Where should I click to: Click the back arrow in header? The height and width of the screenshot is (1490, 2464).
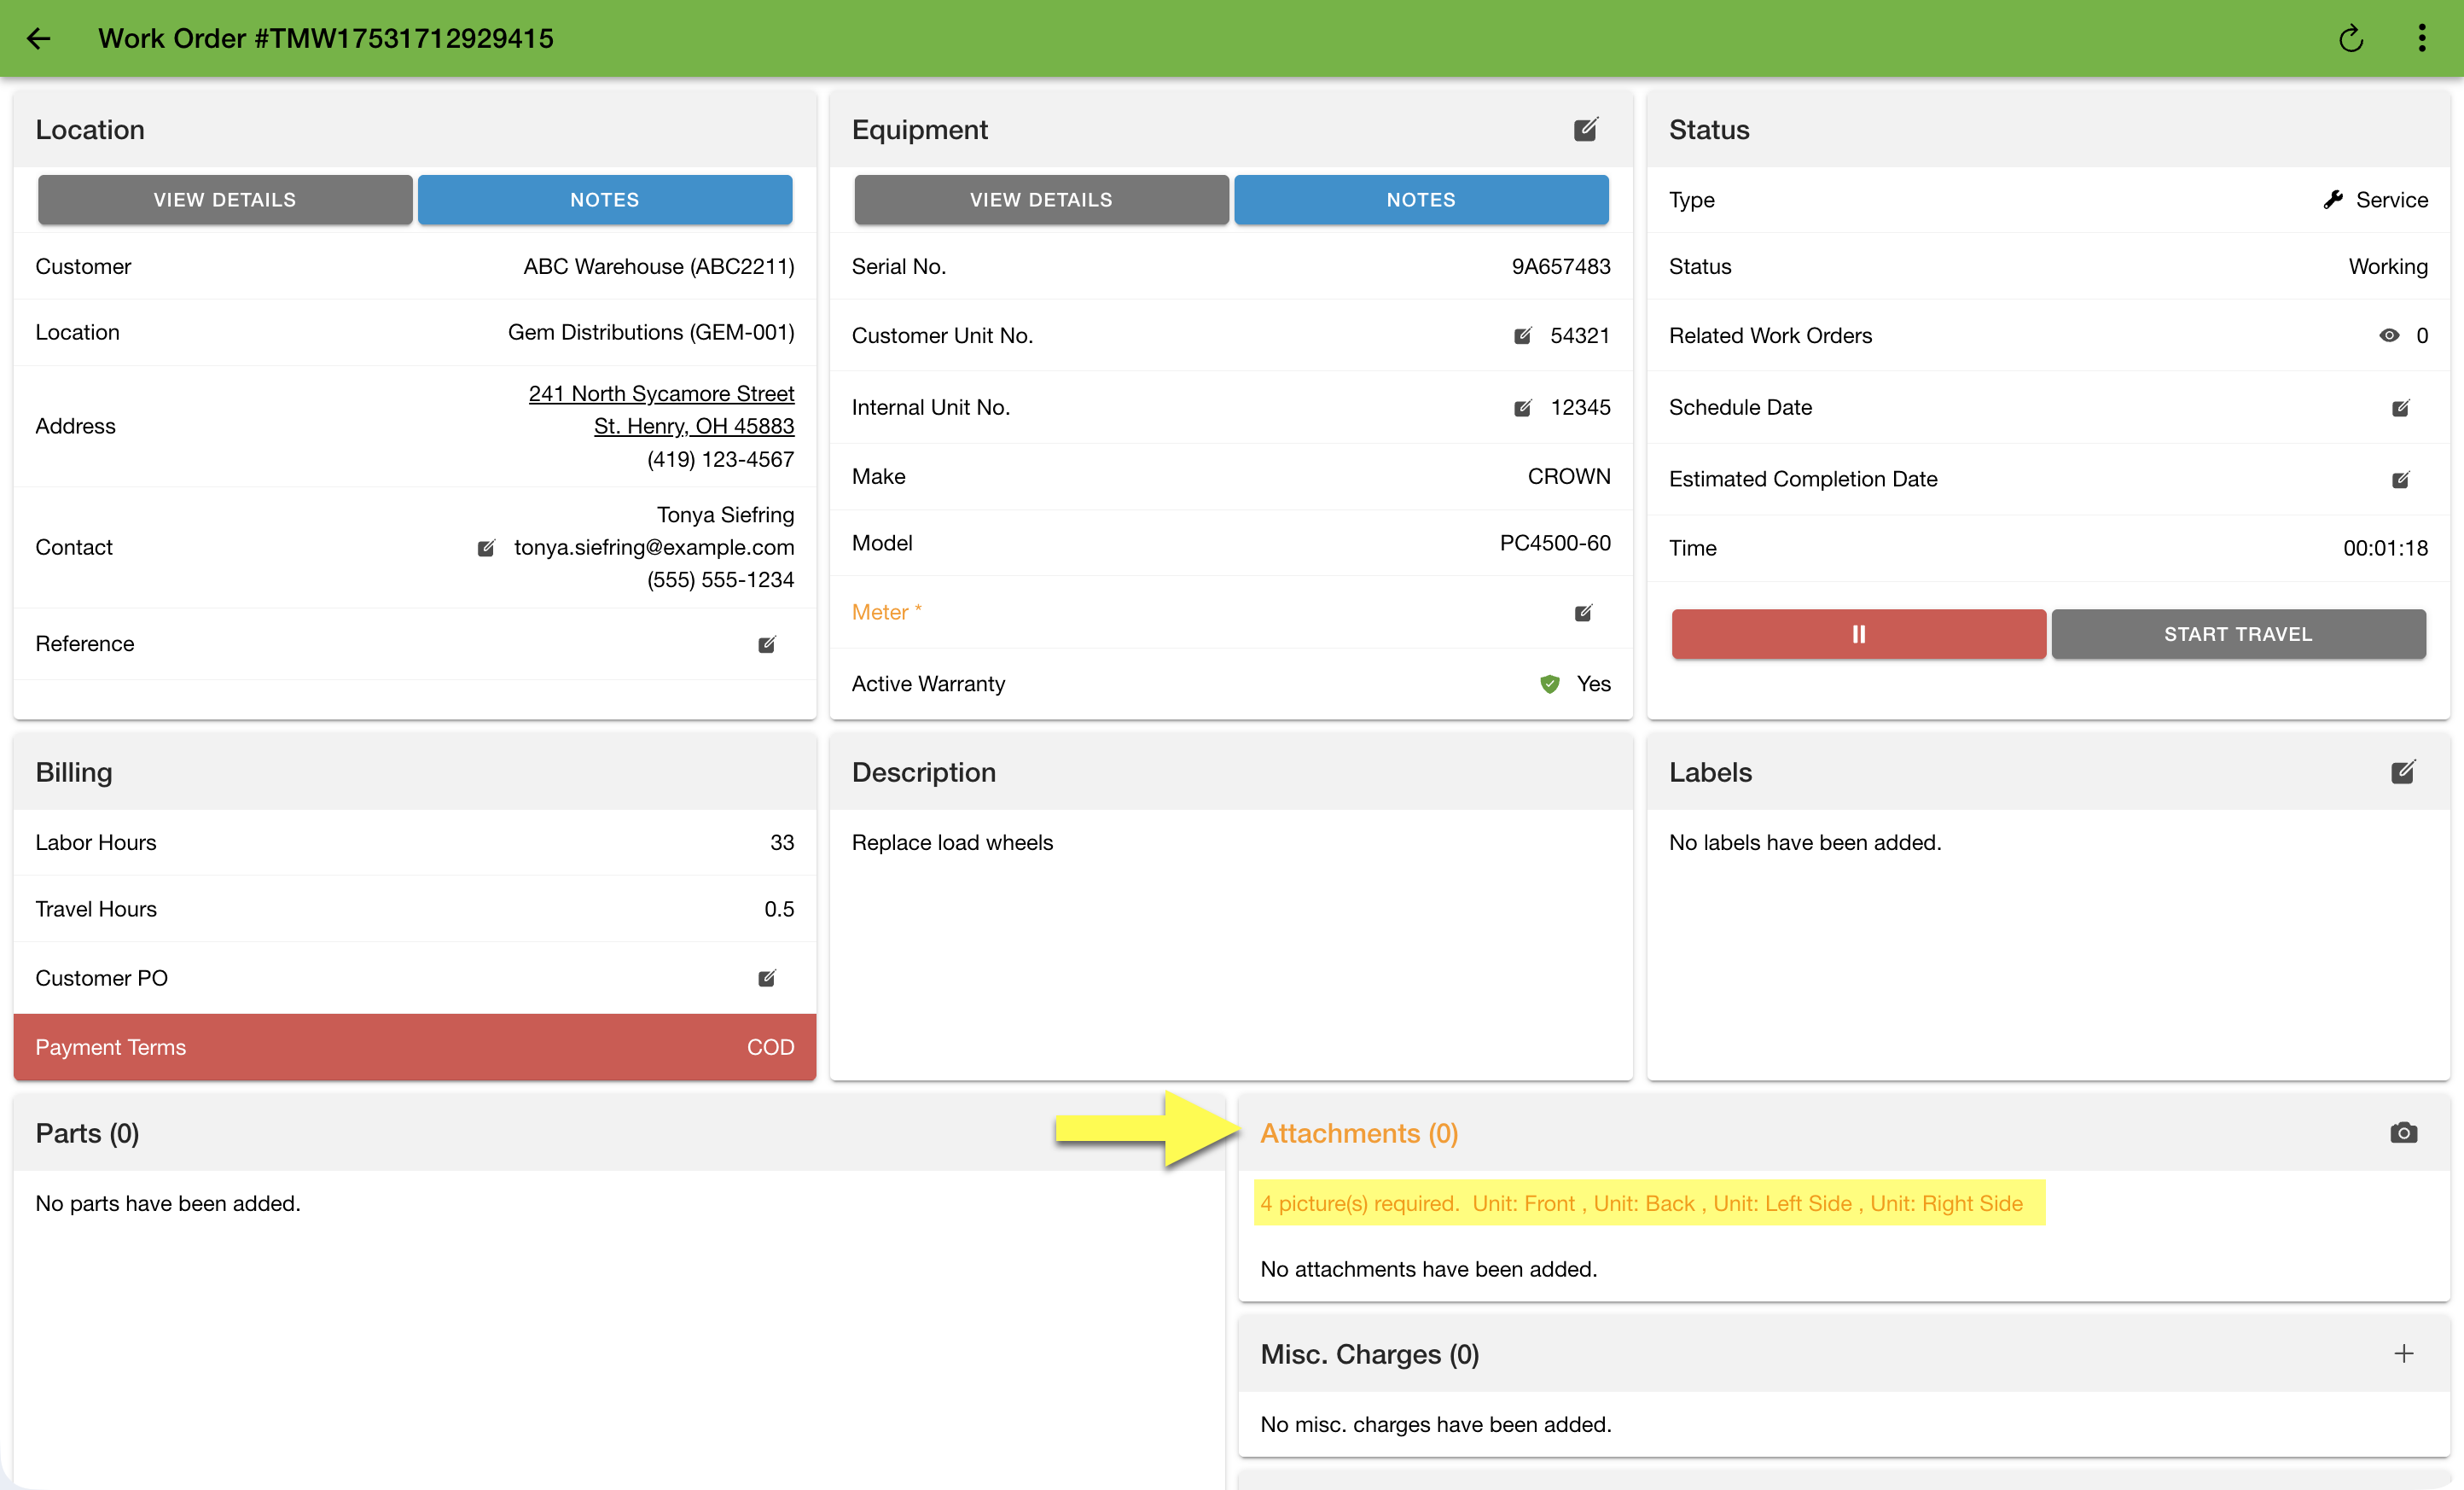(x=38, y=38)
